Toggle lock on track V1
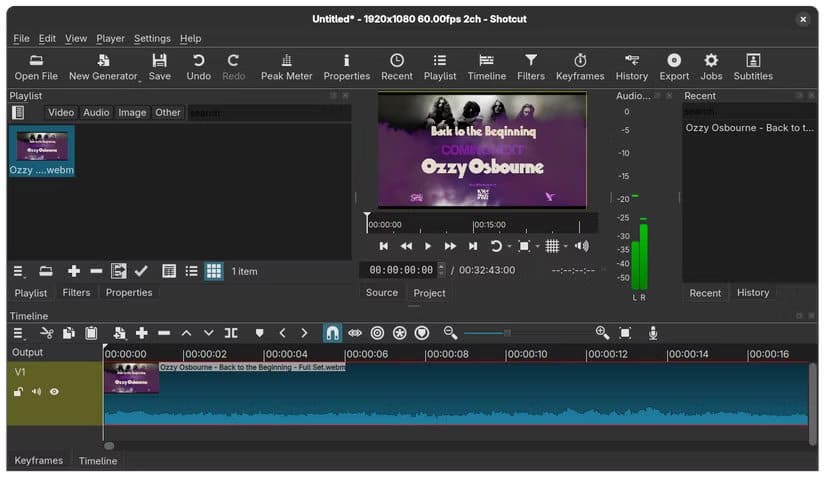The image size is (825, 478). click(18, 392)
